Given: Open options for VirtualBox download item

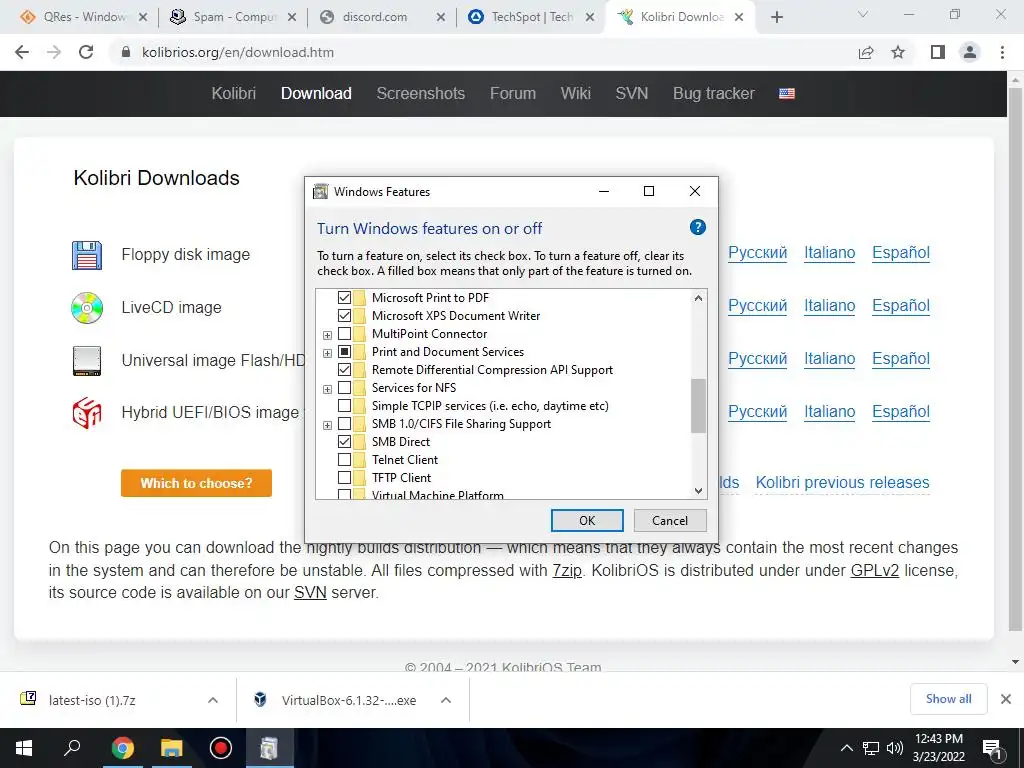Looking at the screenshot, I should [x=446, y=700].
